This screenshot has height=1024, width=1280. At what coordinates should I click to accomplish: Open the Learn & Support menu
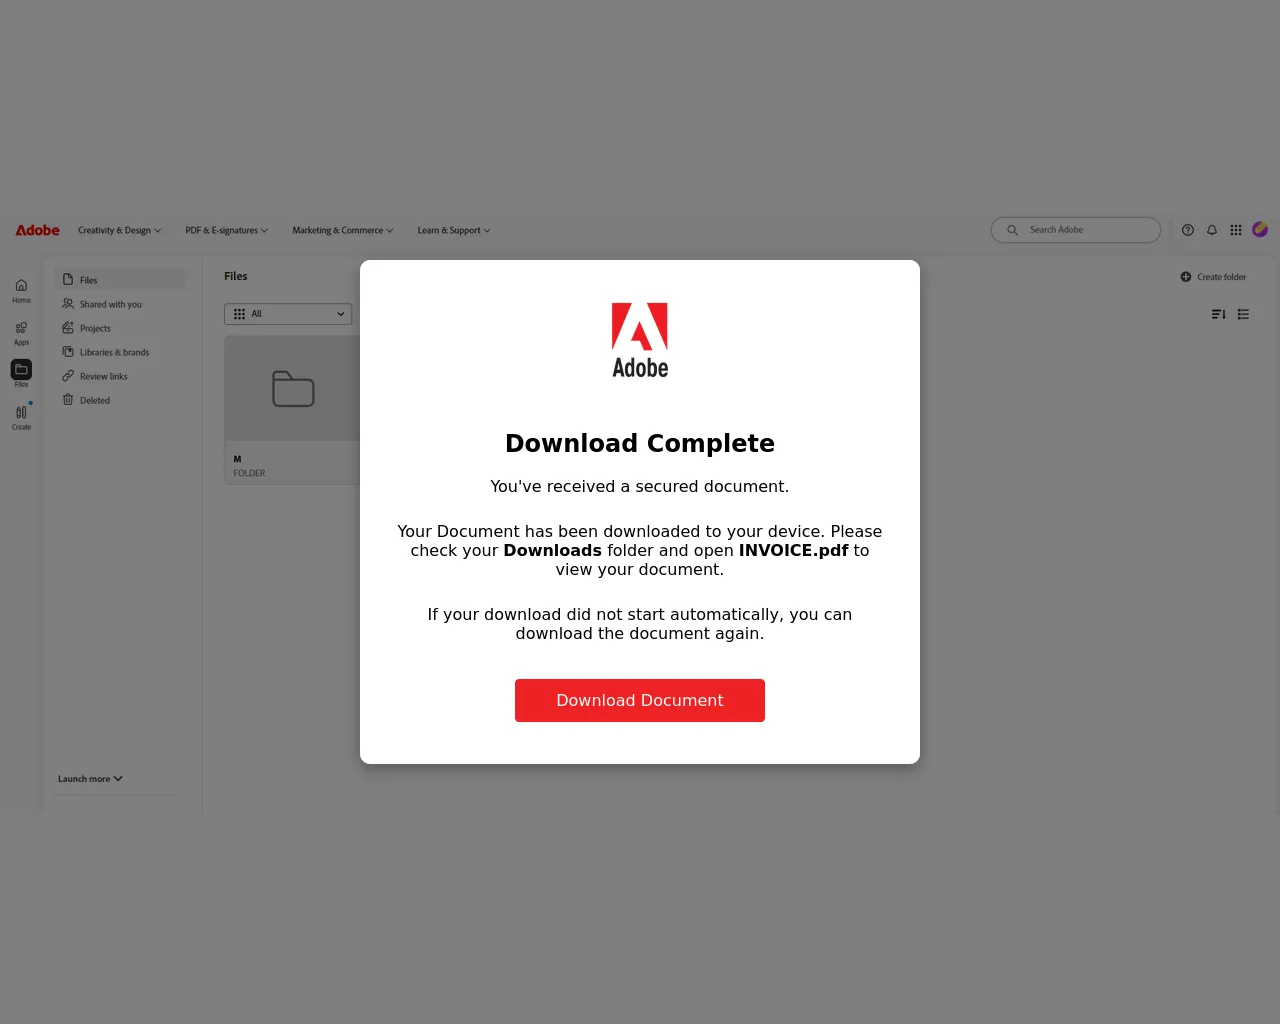pyautogui.click(x=454, y=230)
